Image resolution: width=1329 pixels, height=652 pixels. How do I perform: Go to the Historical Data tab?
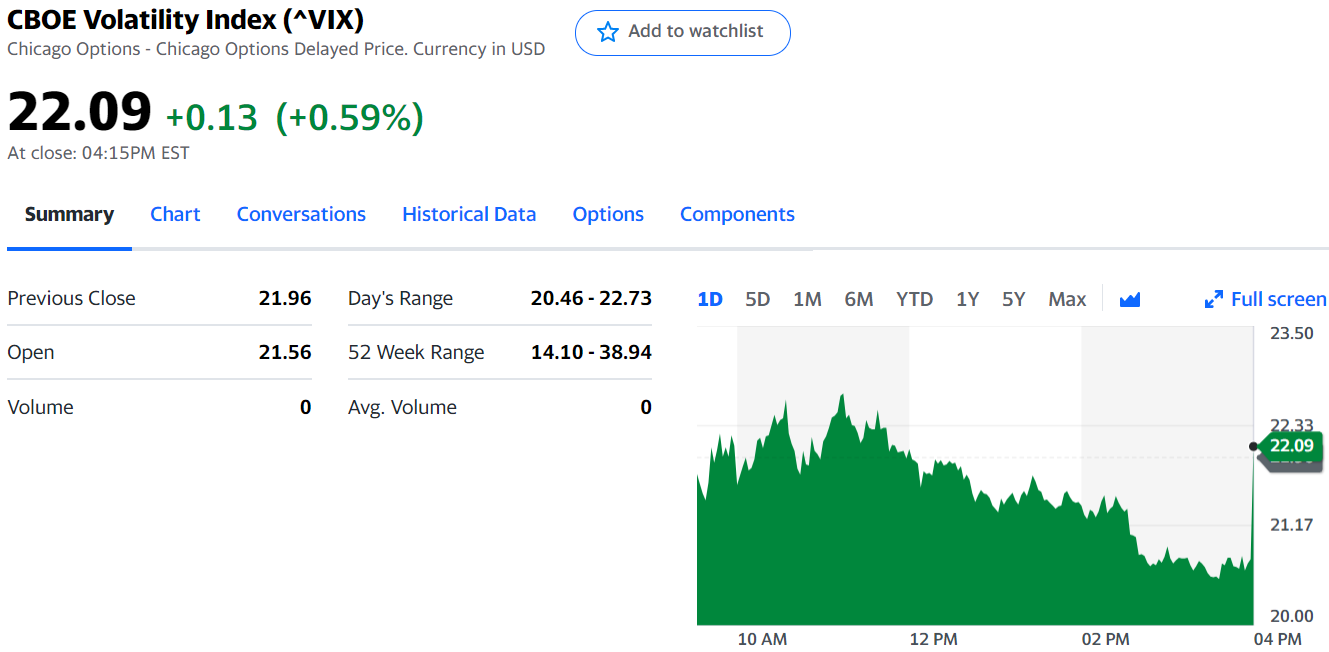469,214
